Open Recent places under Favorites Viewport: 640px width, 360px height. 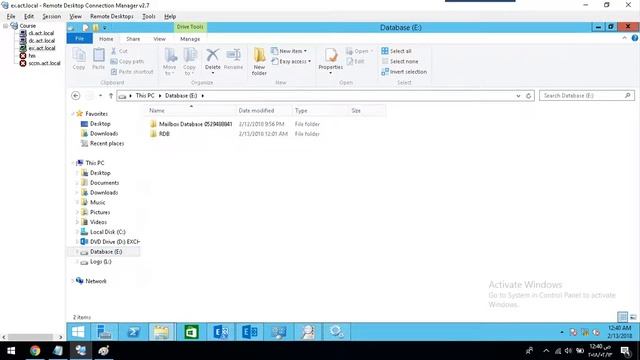pyautogui.click(x=107, y=144)
